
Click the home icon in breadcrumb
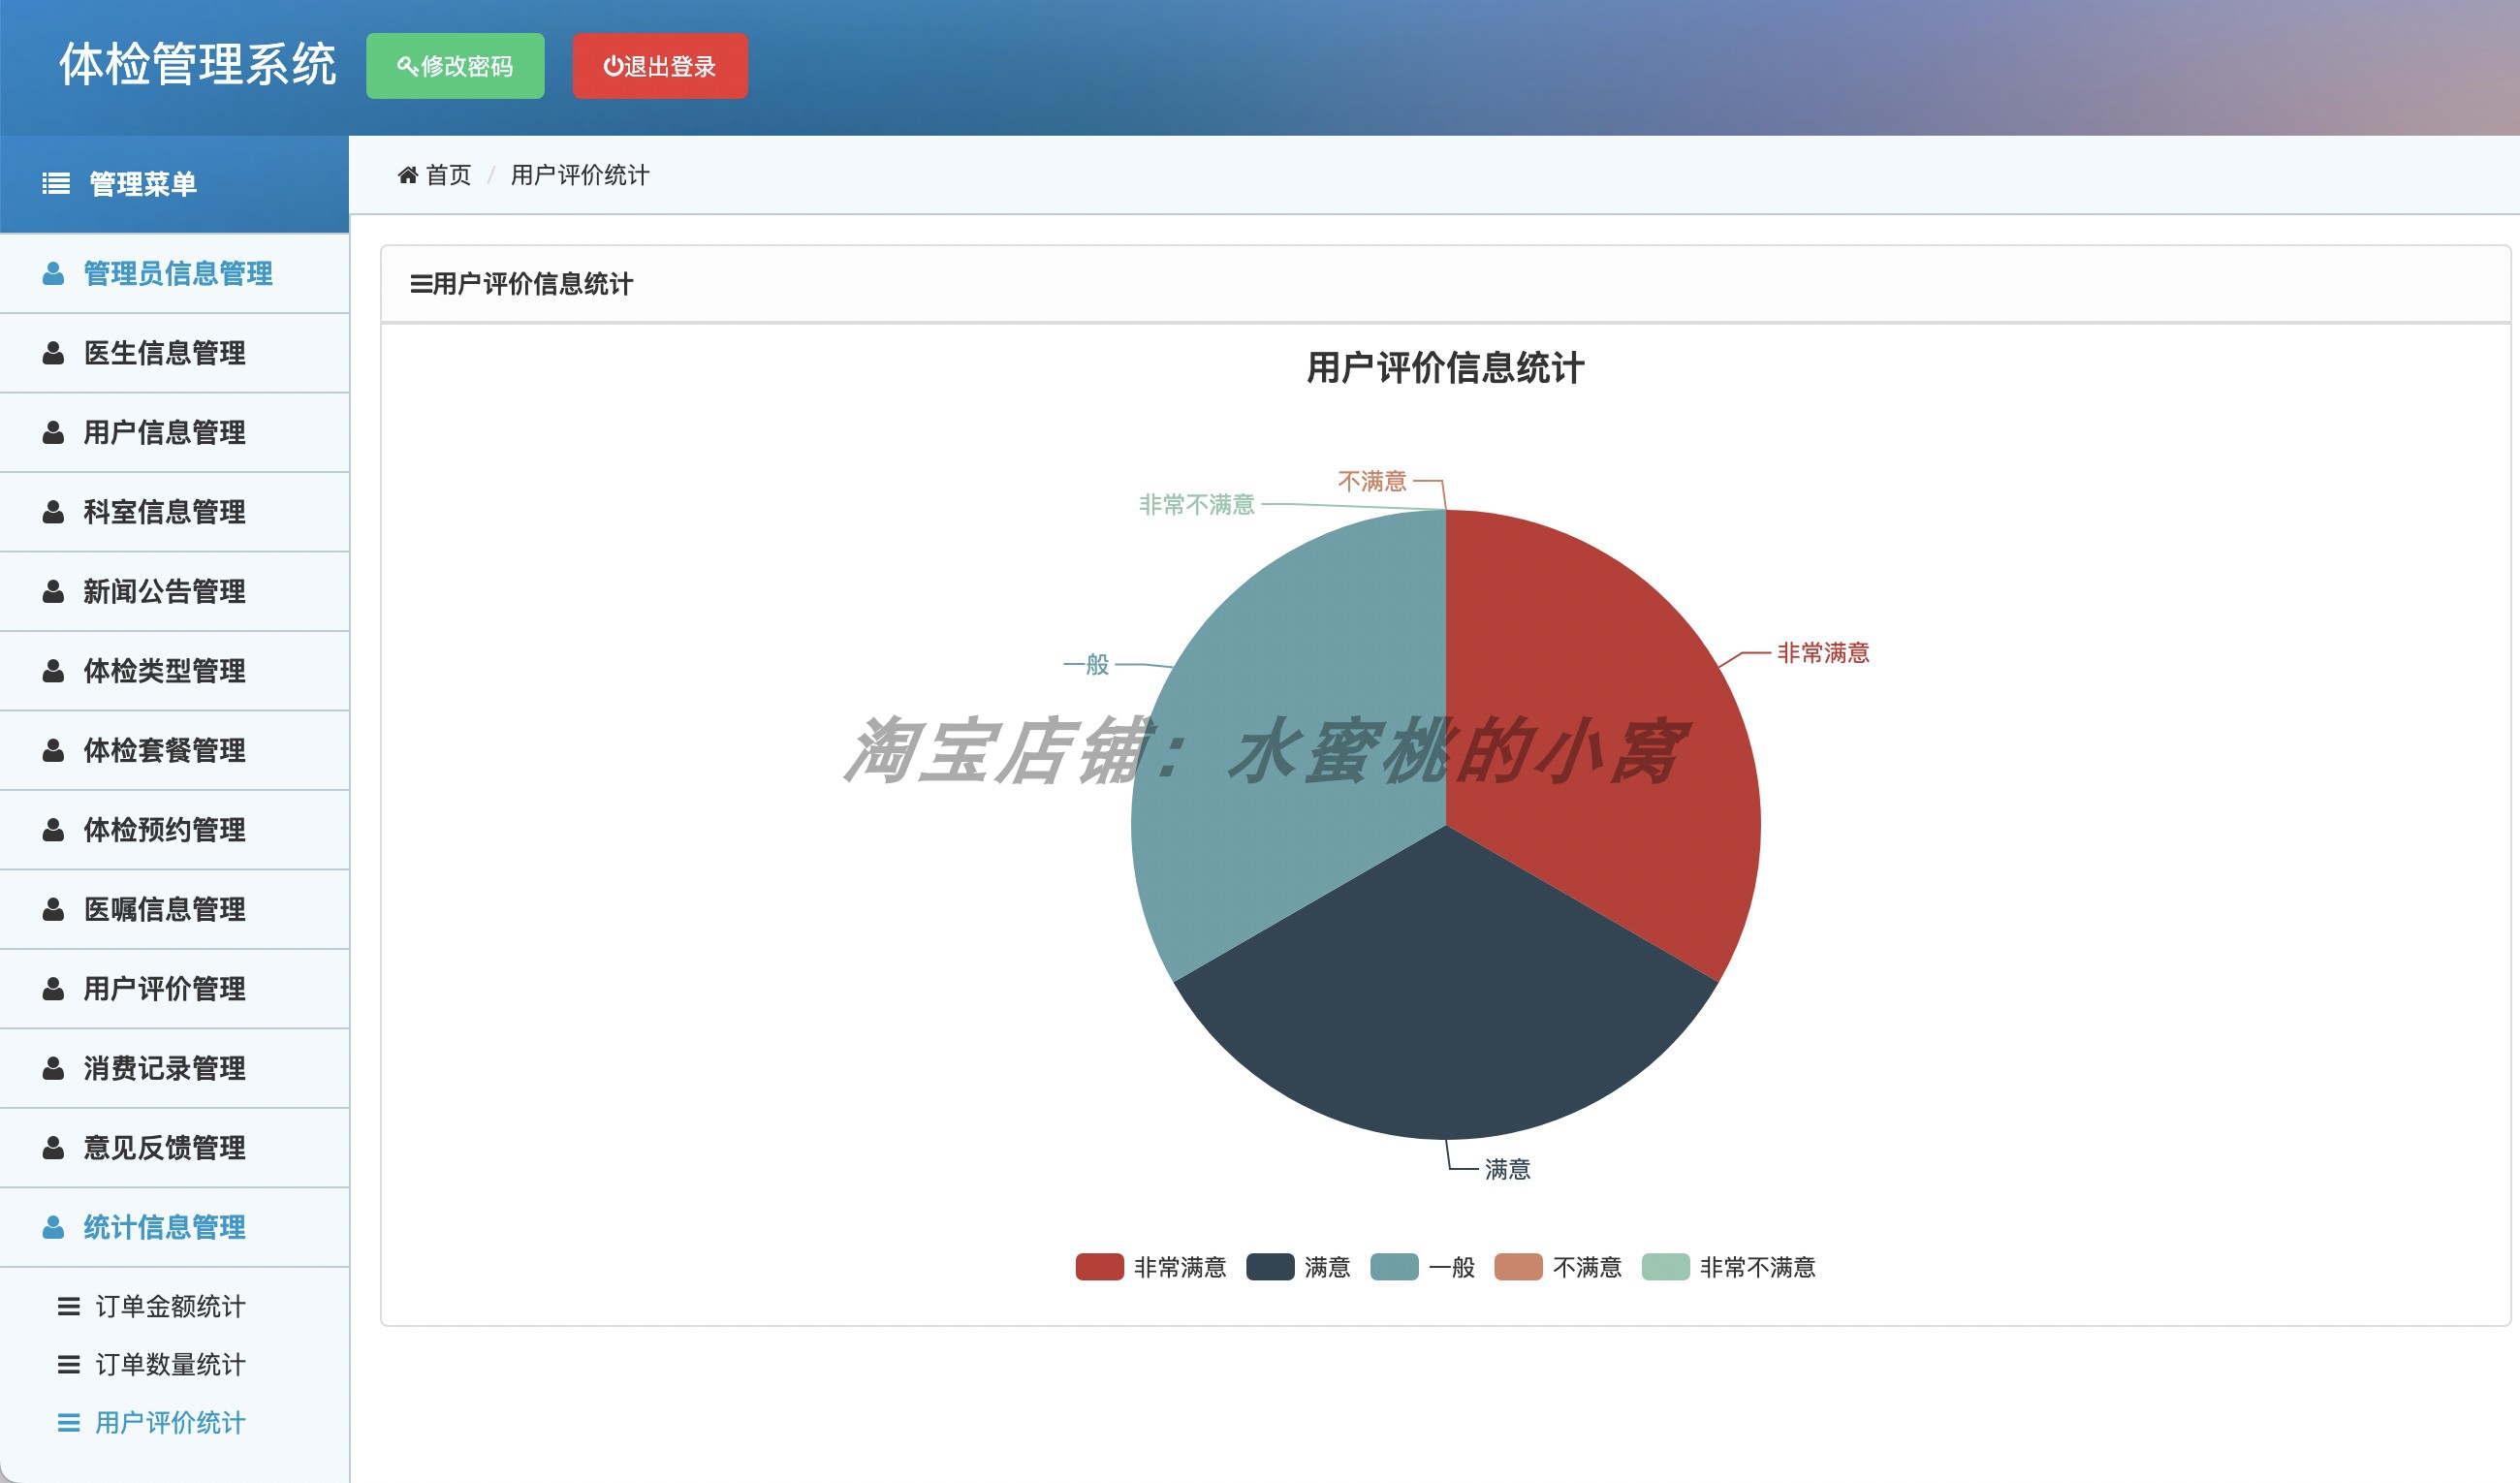pyautogui.click(x=407, y=176)
